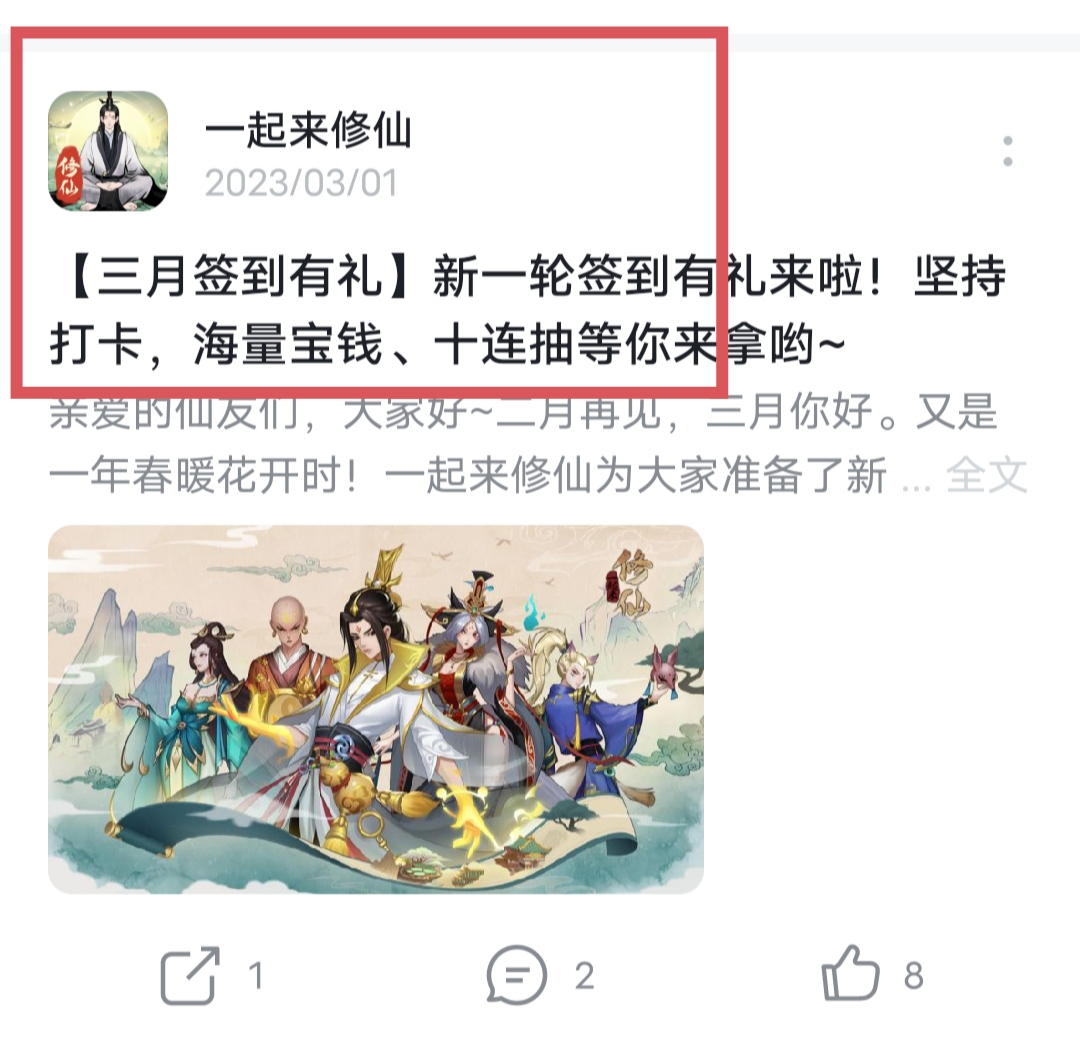Expand the post with 全文 link
This screenshot has height=1060, width=1080.
pyautogui.click(x=987, y=475)
